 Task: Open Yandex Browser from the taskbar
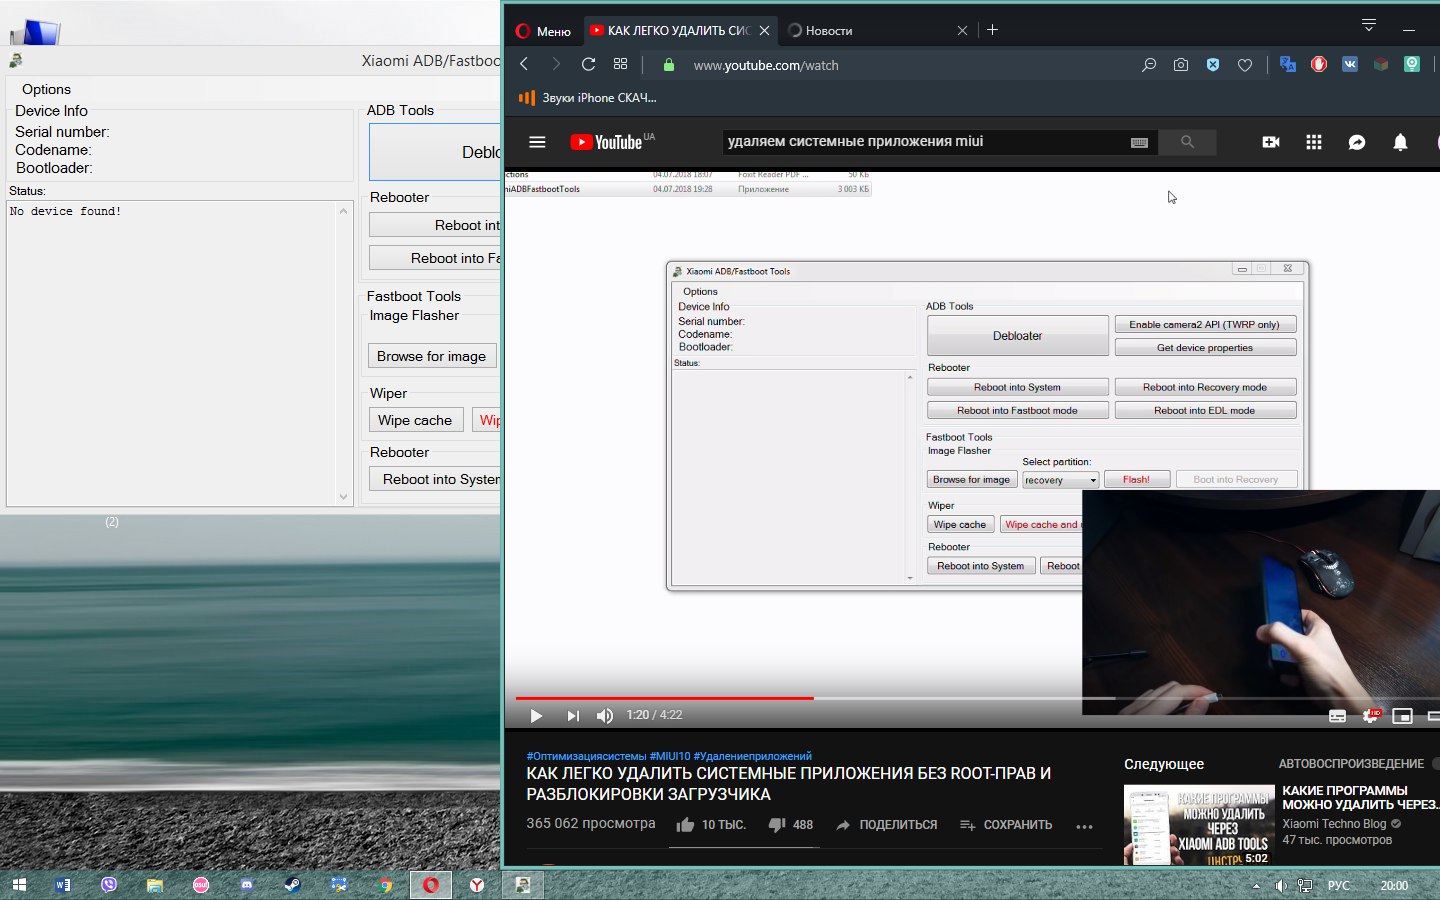pos(478,885)
